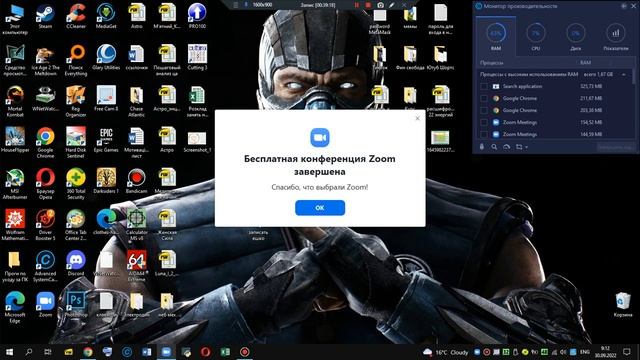
Task: Open the notification center icon in taskbar
Action: (x=627, y=351)
